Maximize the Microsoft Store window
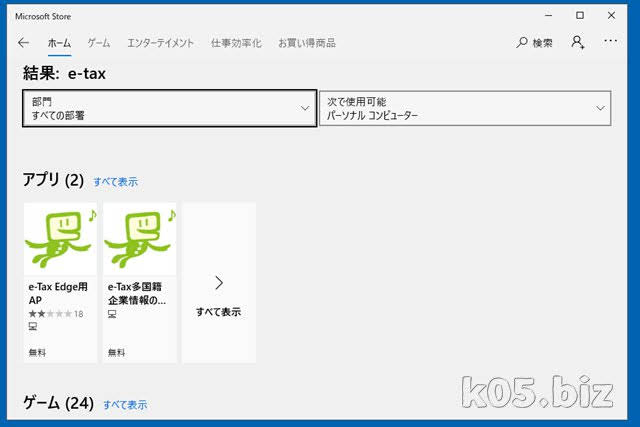This screenshot has height=427, width=640. click(x=580, y=16)
